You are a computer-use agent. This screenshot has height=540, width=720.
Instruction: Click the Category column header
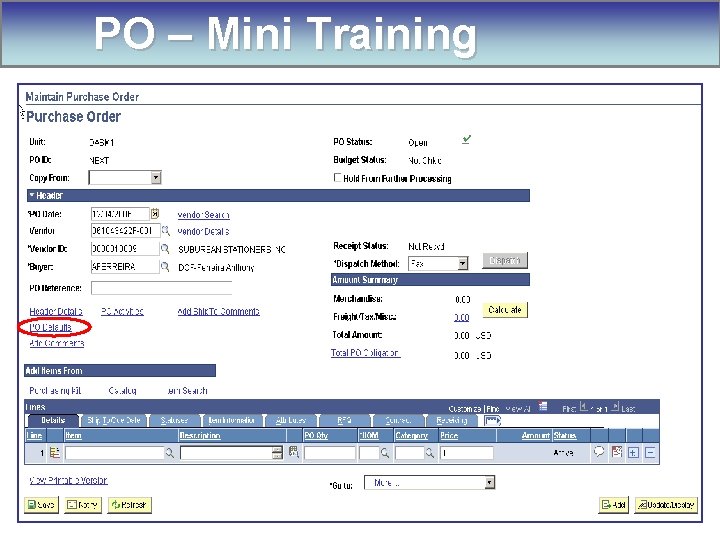411,435
